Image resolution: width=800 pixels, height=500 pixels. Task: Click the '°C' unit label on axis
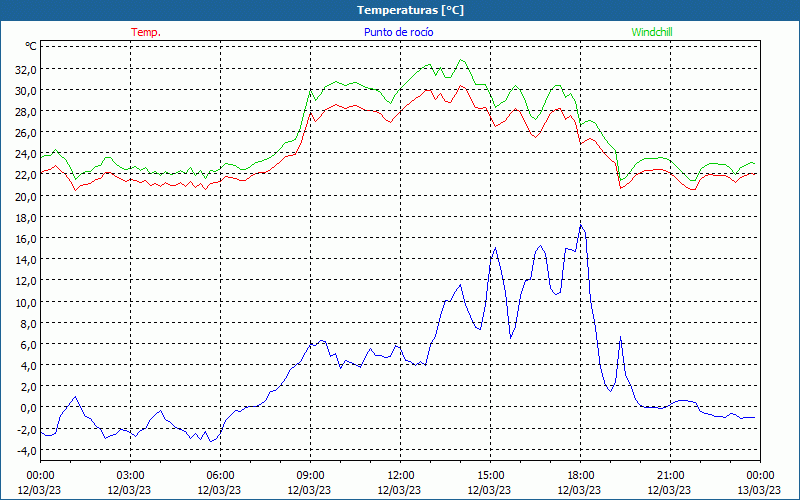click(x=31, y=46)
